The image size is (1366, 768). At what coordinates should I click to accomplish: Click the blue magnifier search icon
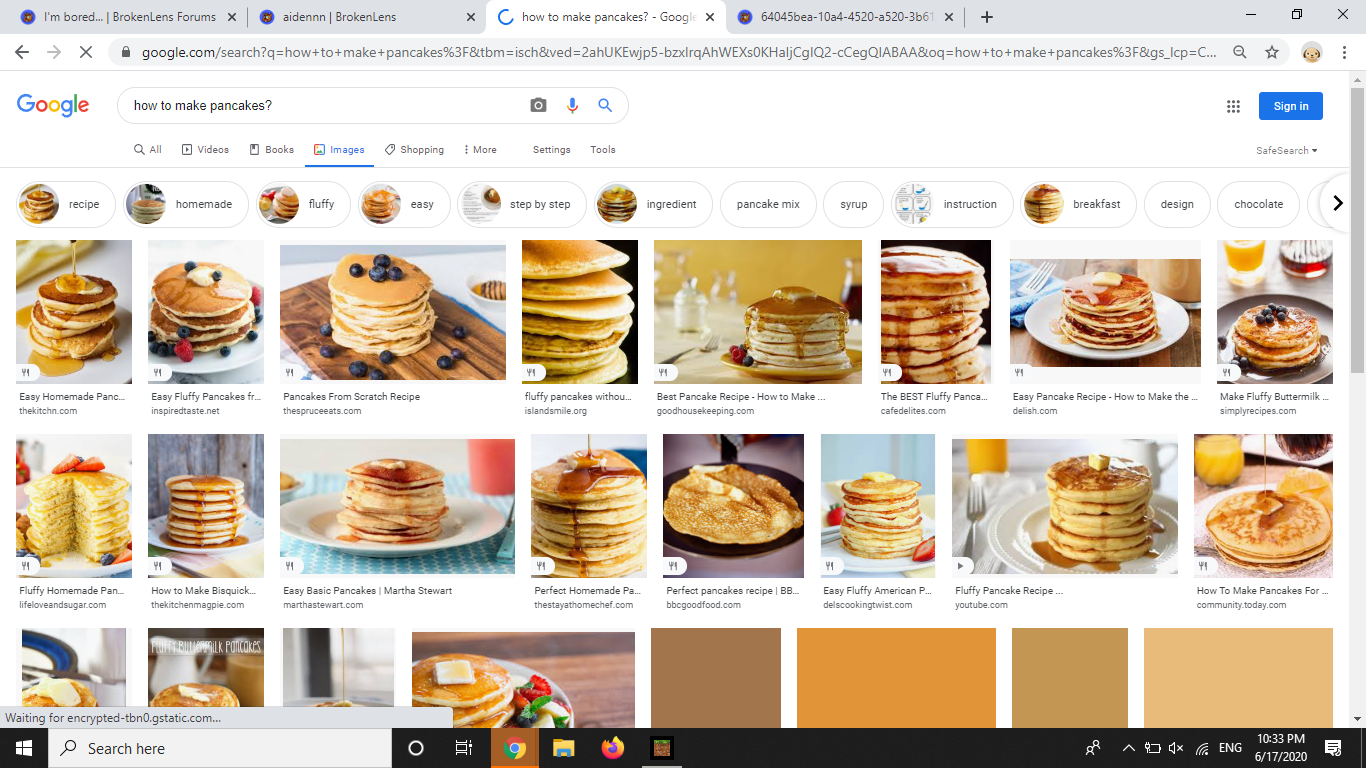[x=605, y=105]
